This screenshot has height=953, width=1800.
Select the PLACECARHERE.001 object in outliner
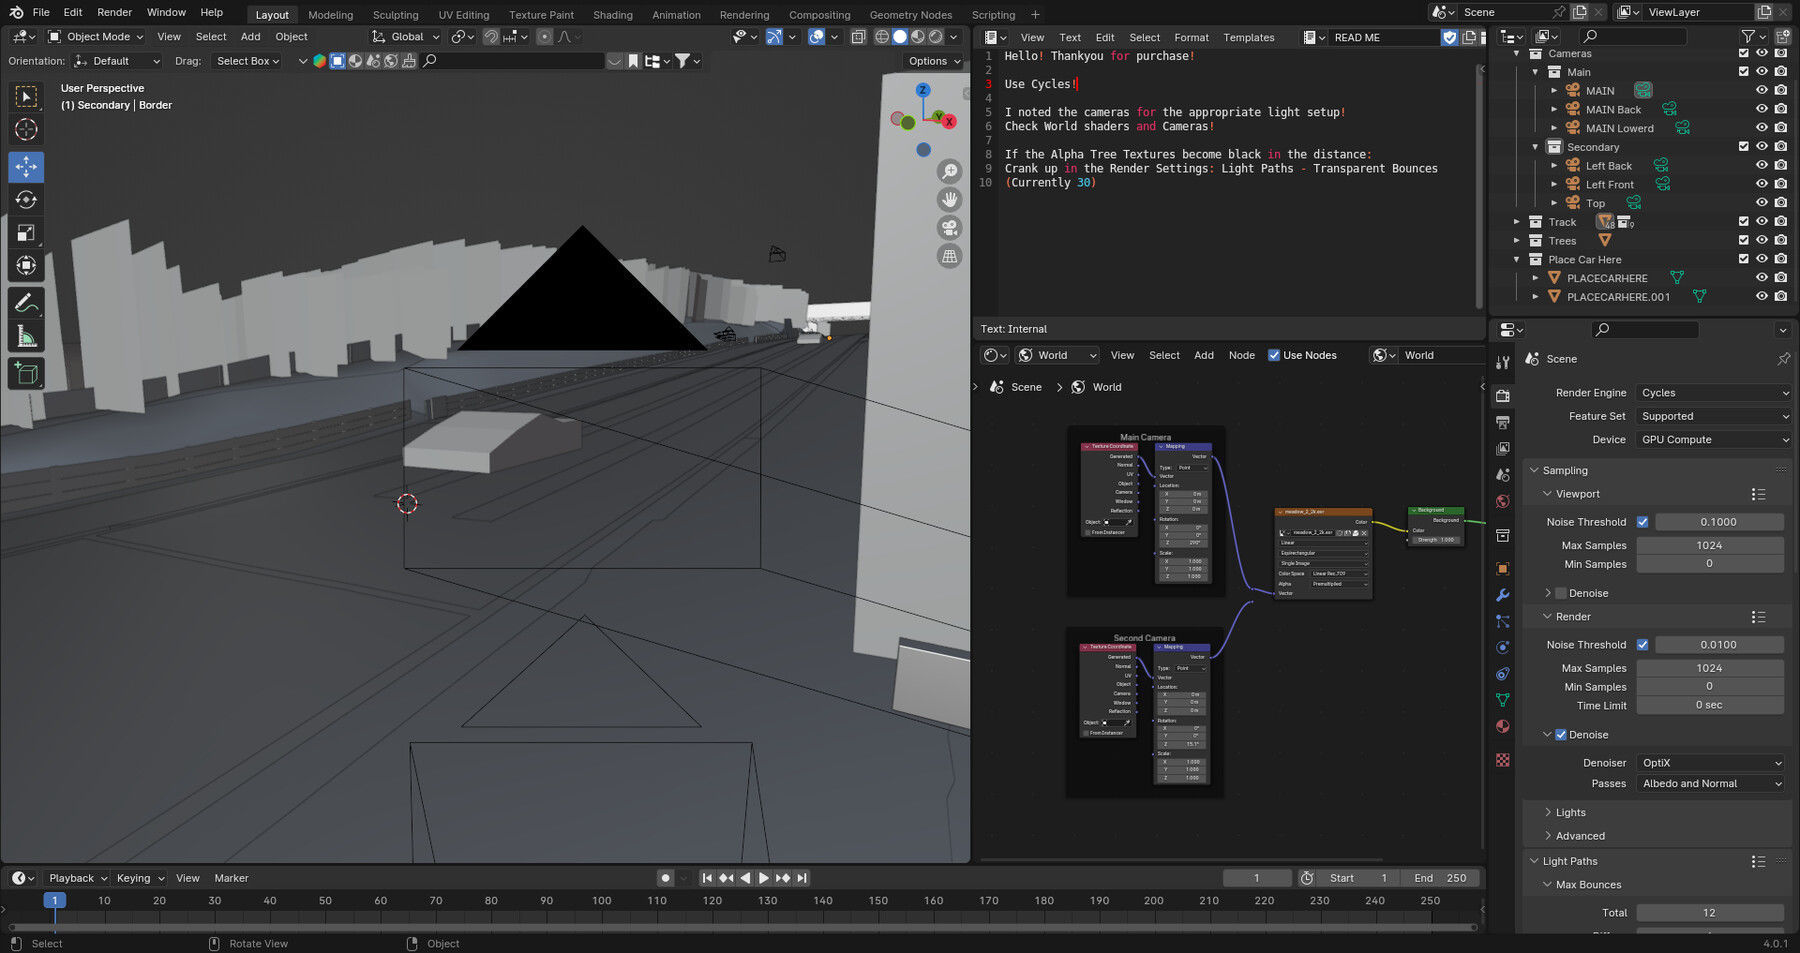click(x=1618, y=297)
